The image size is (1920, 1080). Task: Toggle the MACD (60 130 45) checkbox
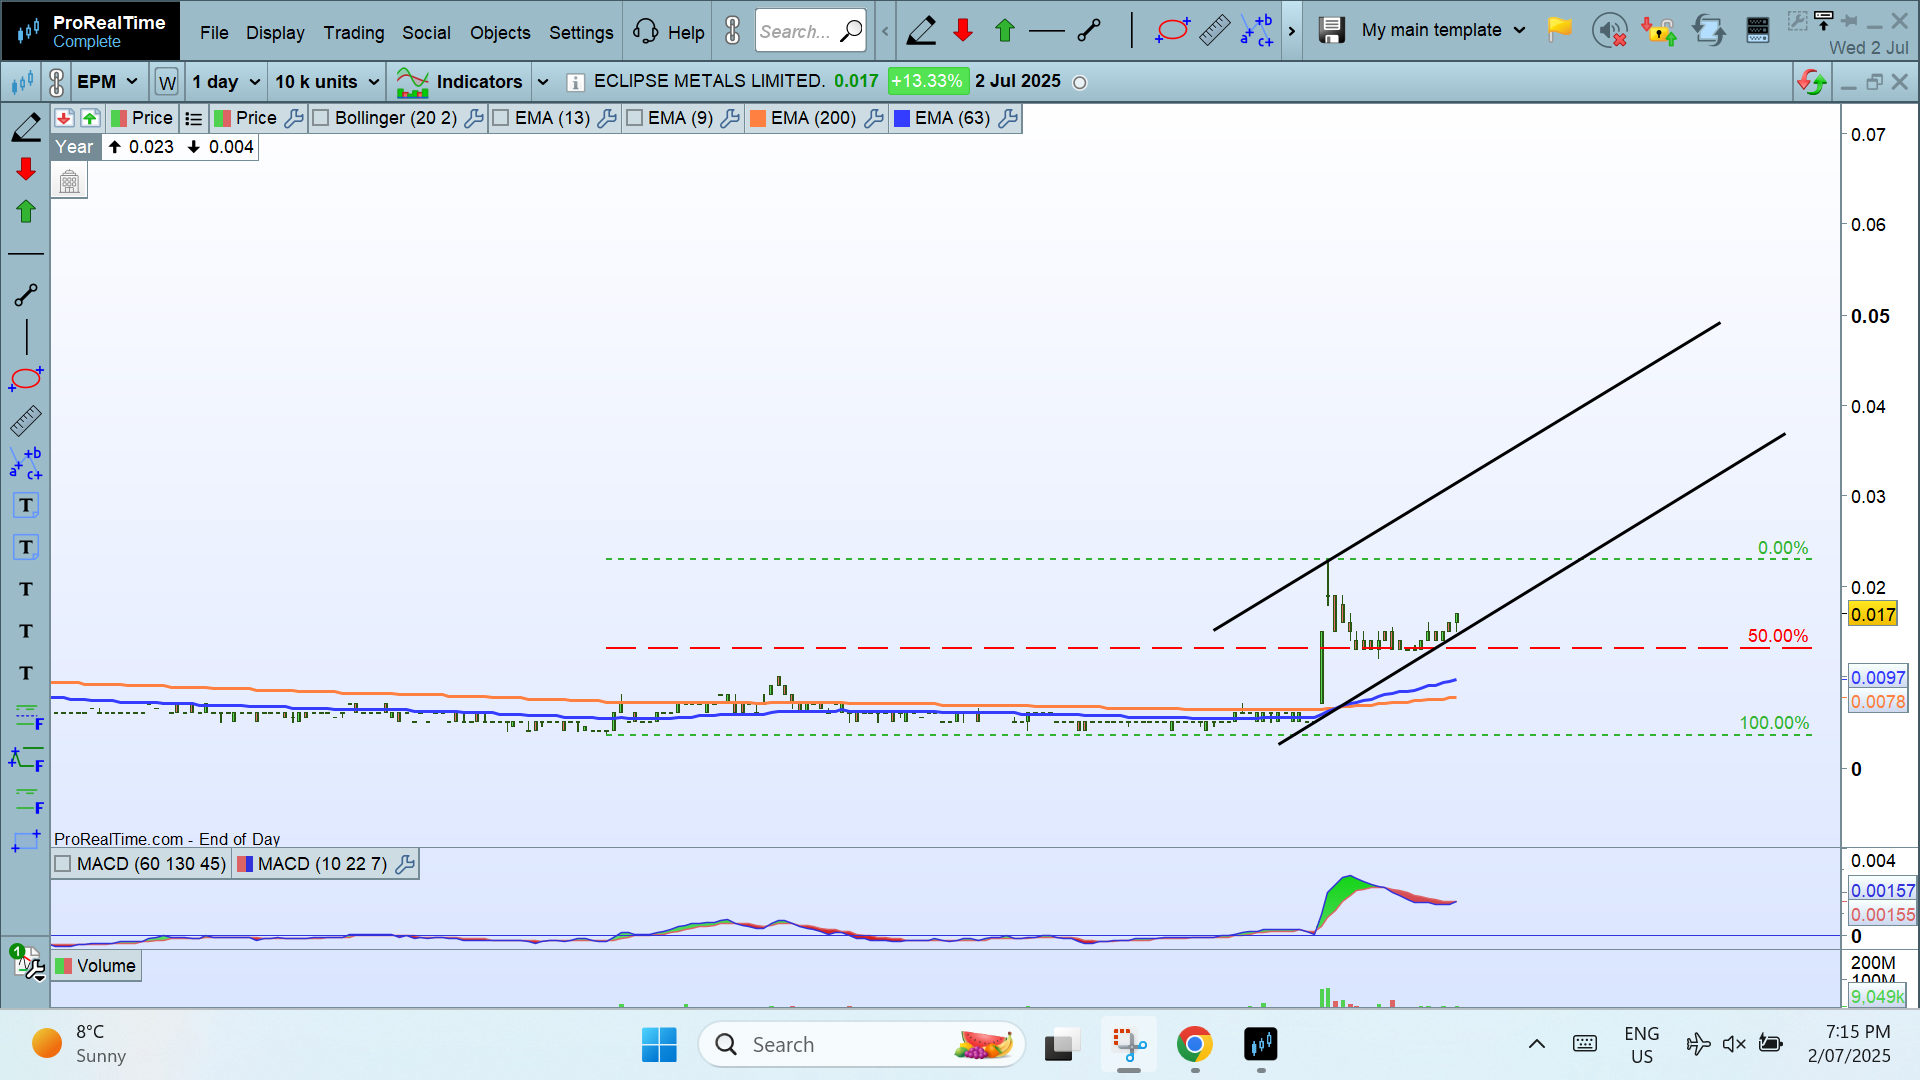click(x=63, y=864)
